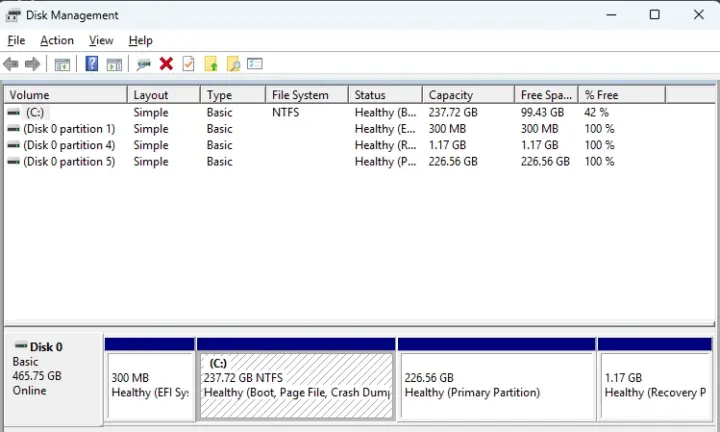720x432 pixels.
Task: Click the Forward arrow toolbar icon
Action: tap(32, 64)
